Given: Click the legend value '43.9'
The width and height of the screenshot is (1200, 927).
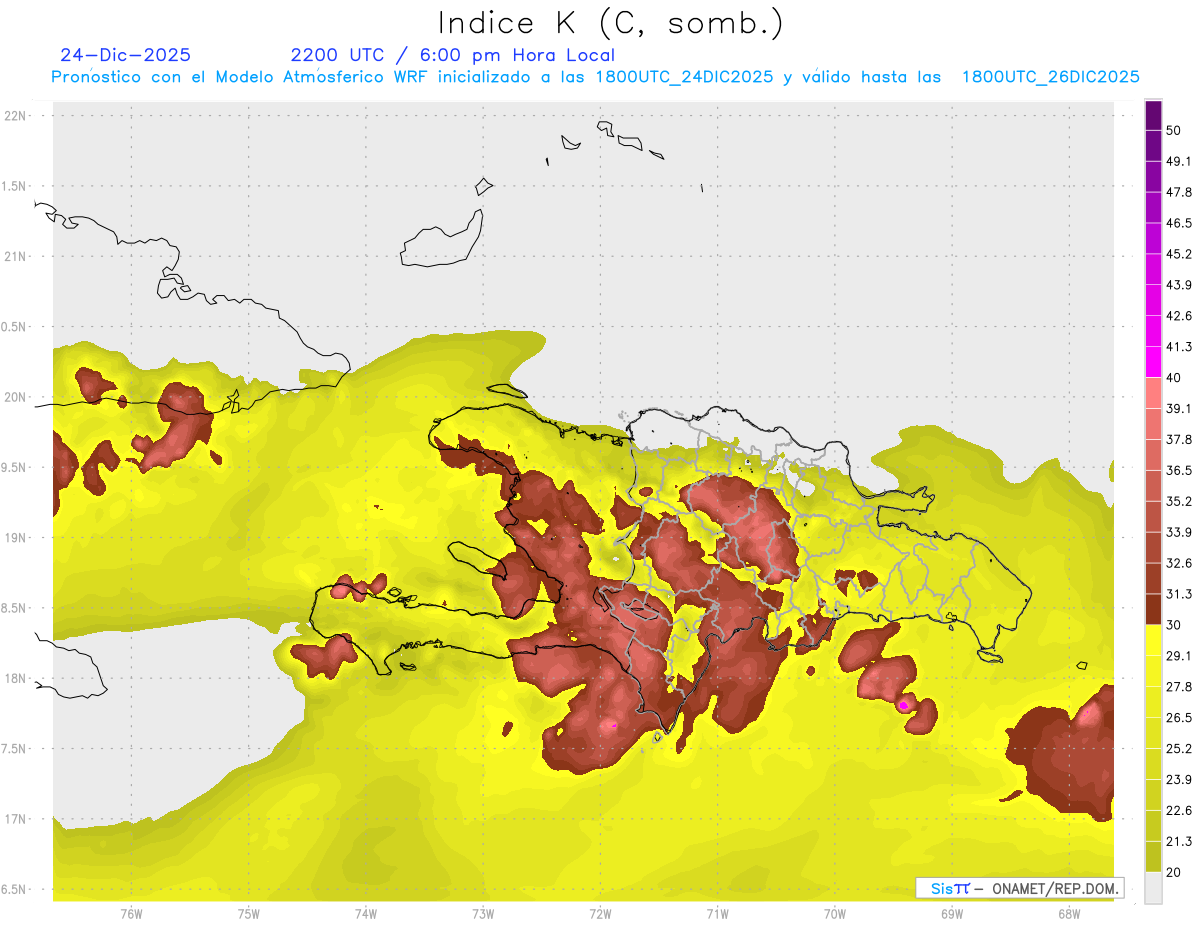Looking at the screenshot, I should 1178,285.
